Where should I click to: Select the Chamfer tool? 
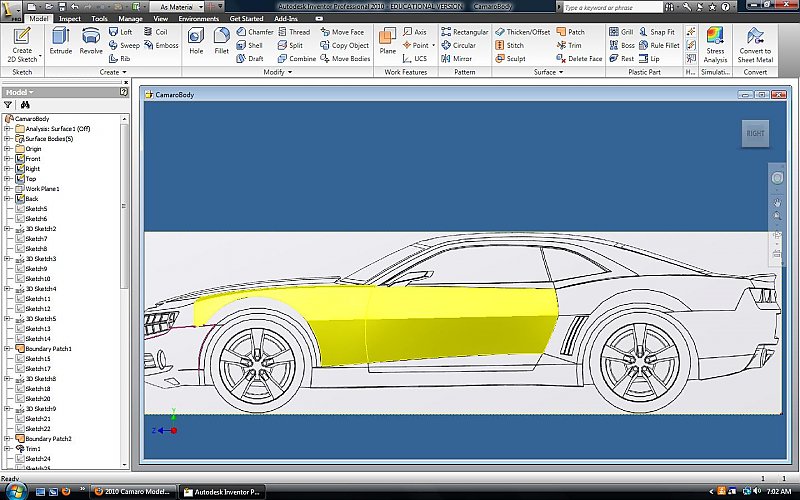255,32
